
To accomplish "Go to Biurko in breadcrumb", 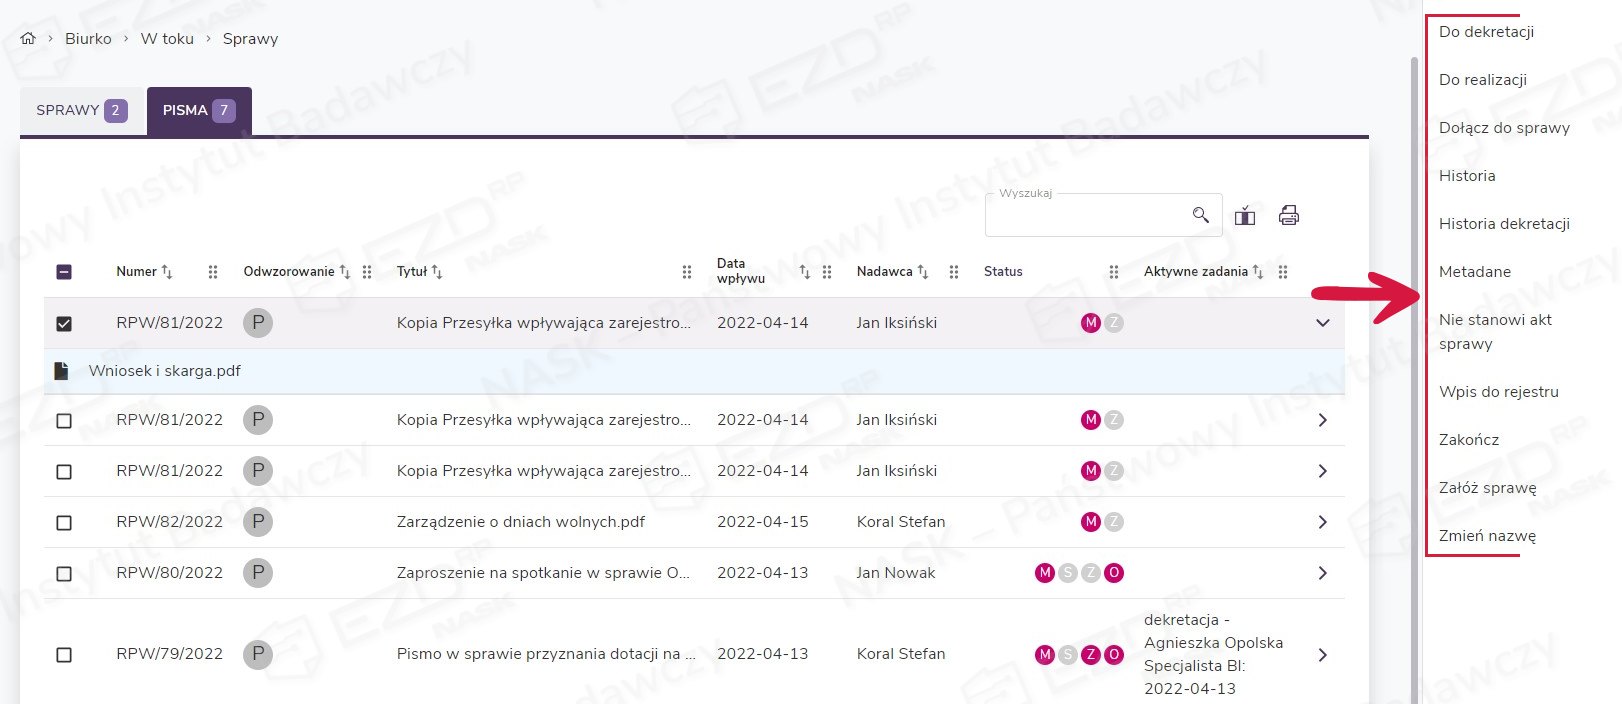I will click(88, 39).
